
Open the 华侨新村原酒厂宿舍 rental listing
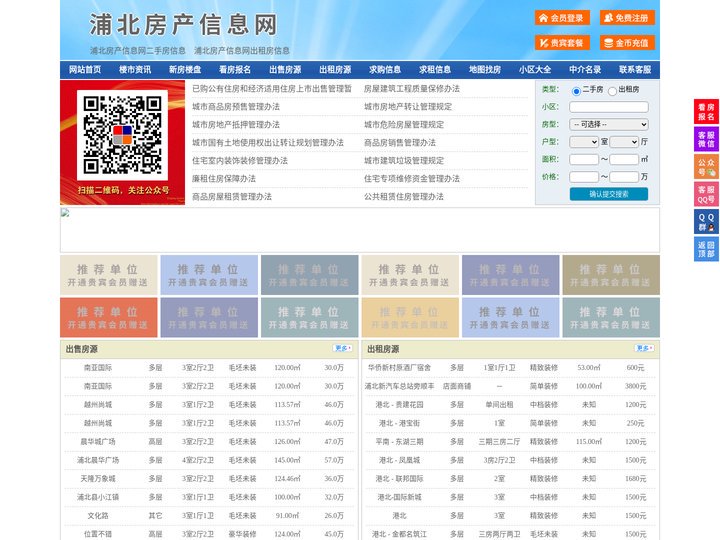[x=399, y=368]
